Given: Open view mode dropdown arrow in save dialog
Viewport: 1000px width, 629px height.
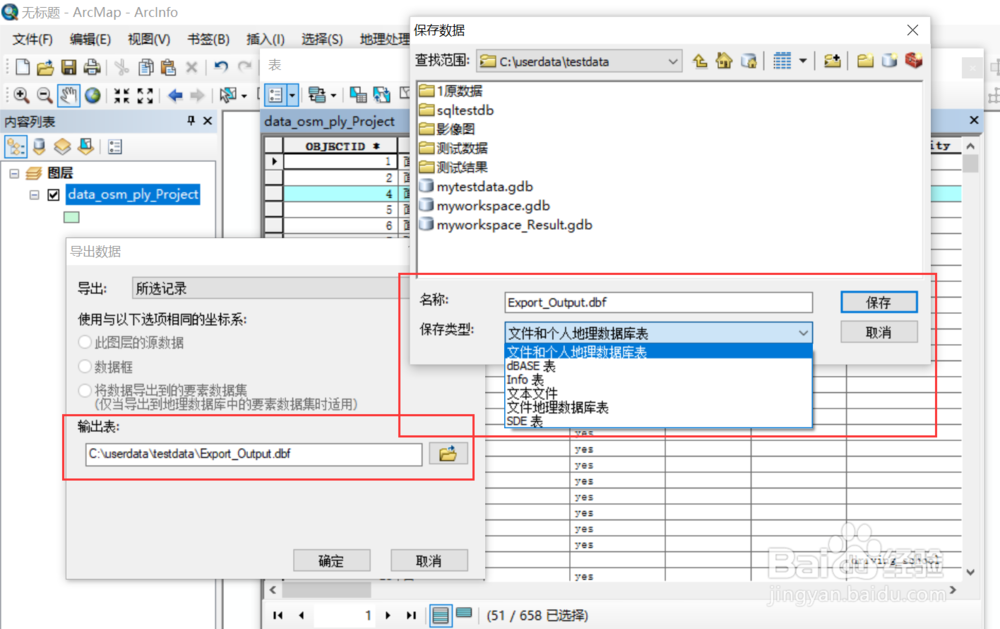Looking at the screenshot, I should (803, 61).
